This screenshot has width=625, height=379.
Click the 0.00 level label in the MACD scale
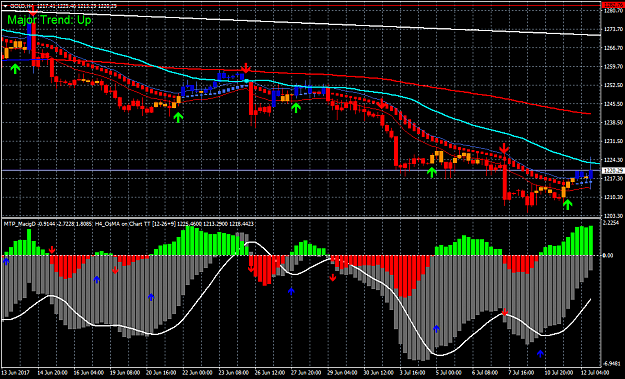coord(608,255)
